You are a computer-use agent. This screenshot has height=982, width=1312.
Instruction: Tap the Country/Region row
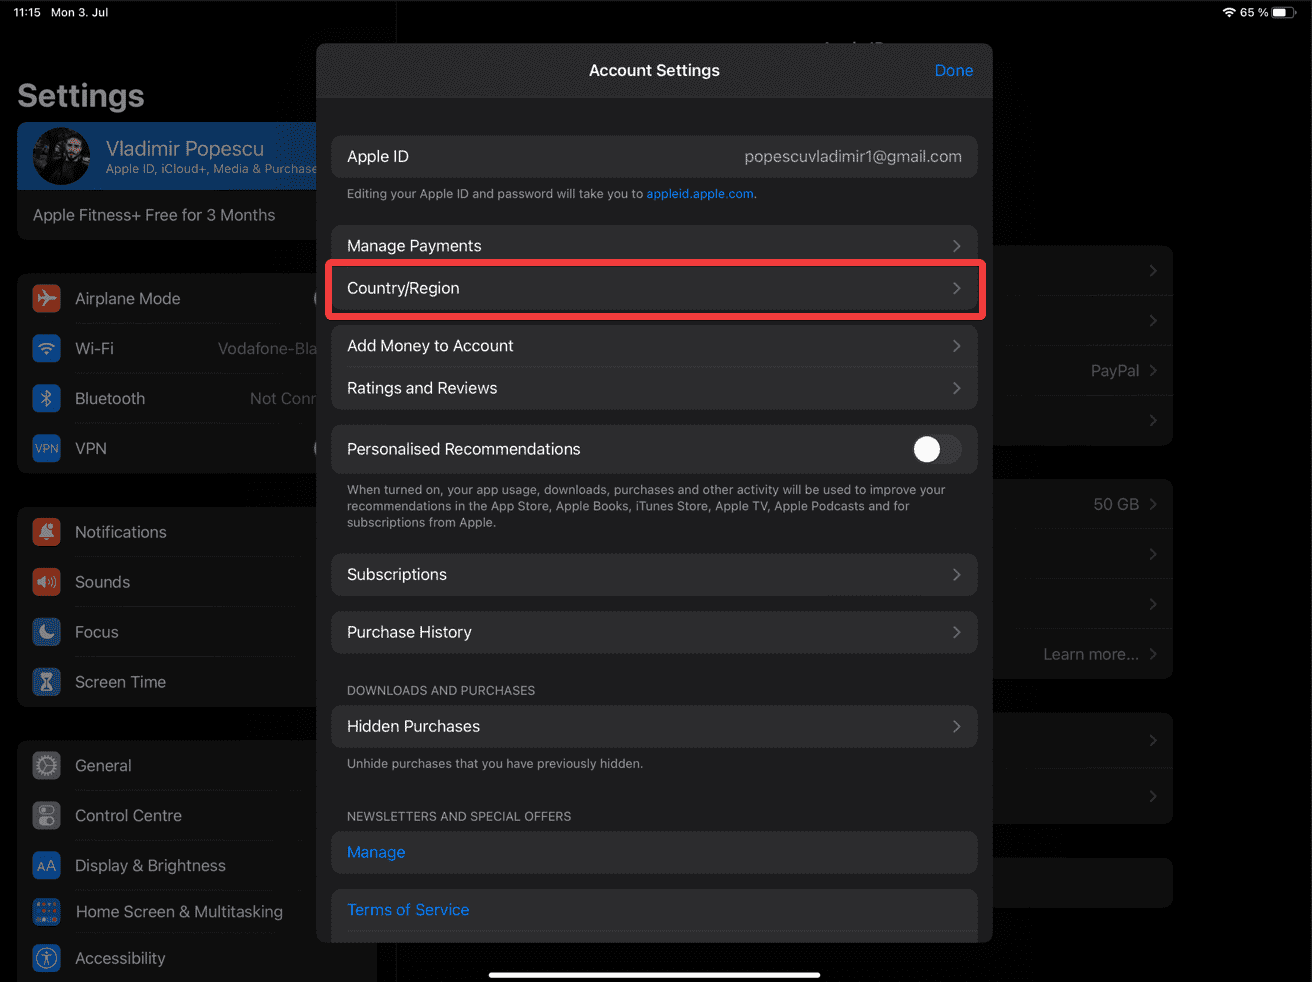(654, 288)
